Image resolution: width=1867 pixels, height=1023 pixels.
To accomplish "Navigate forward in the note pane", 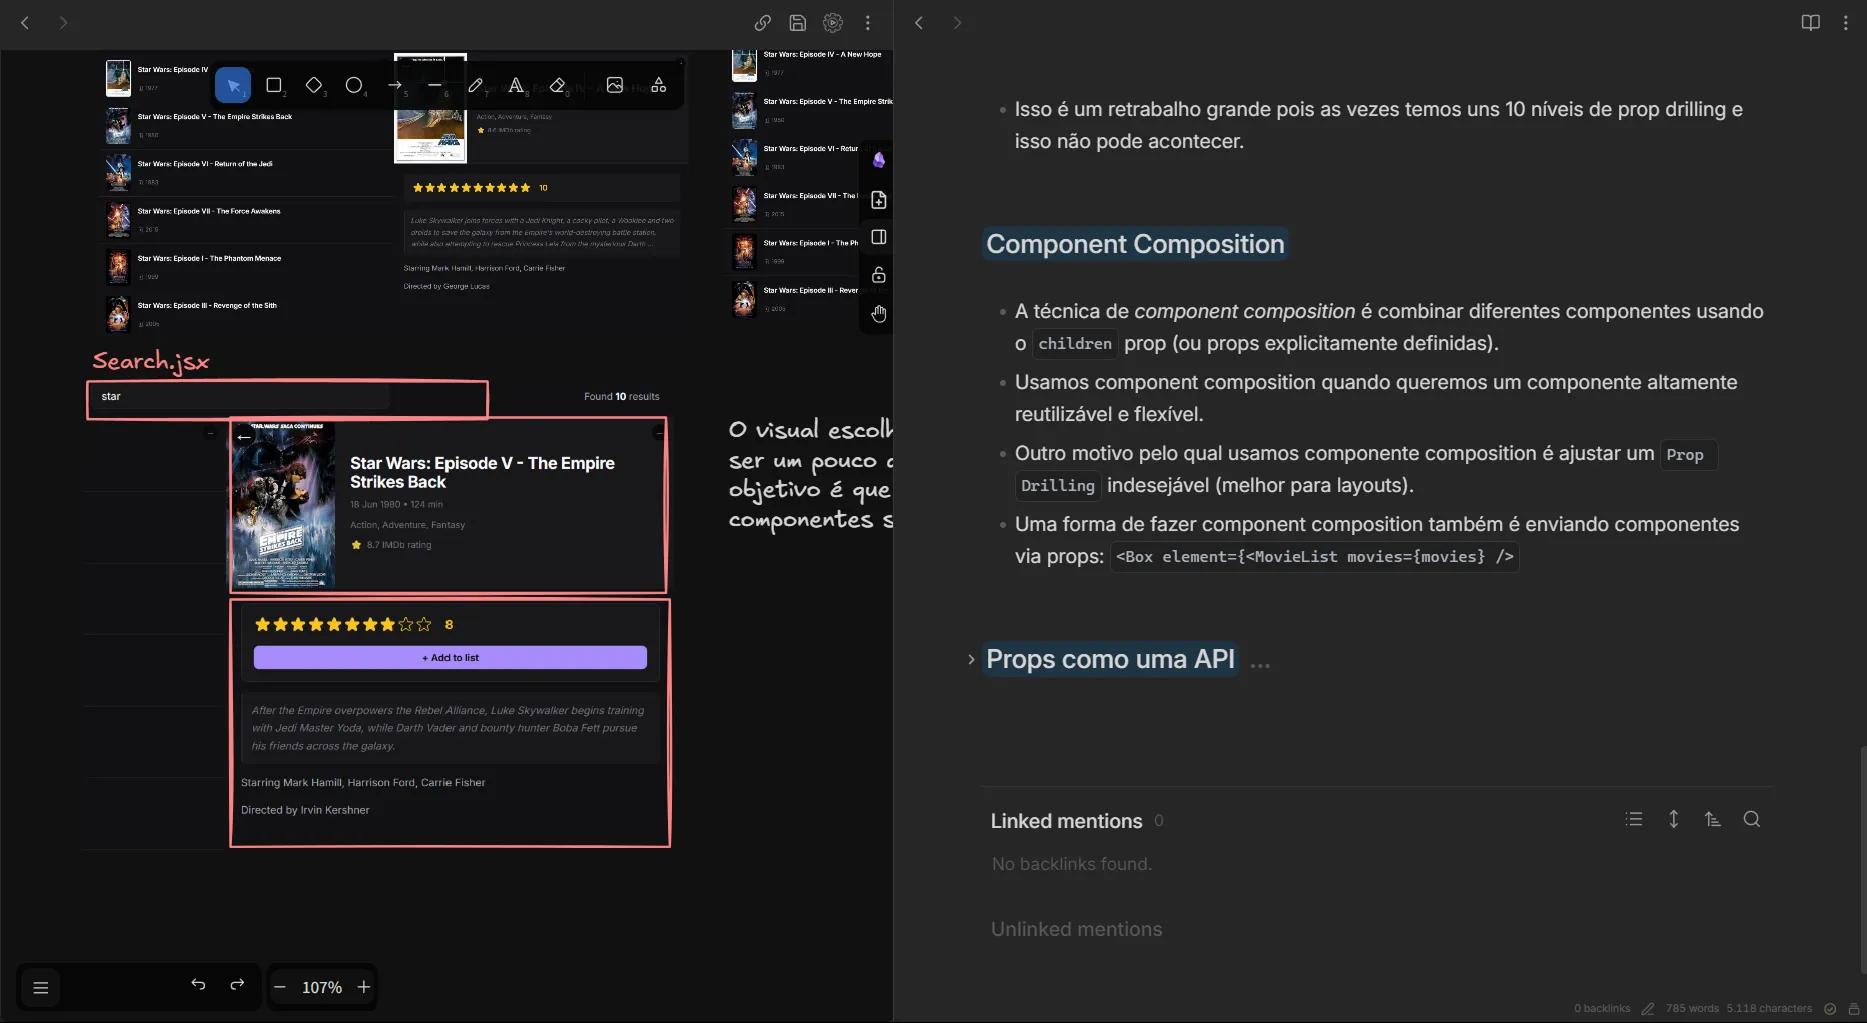I will 957,23.
